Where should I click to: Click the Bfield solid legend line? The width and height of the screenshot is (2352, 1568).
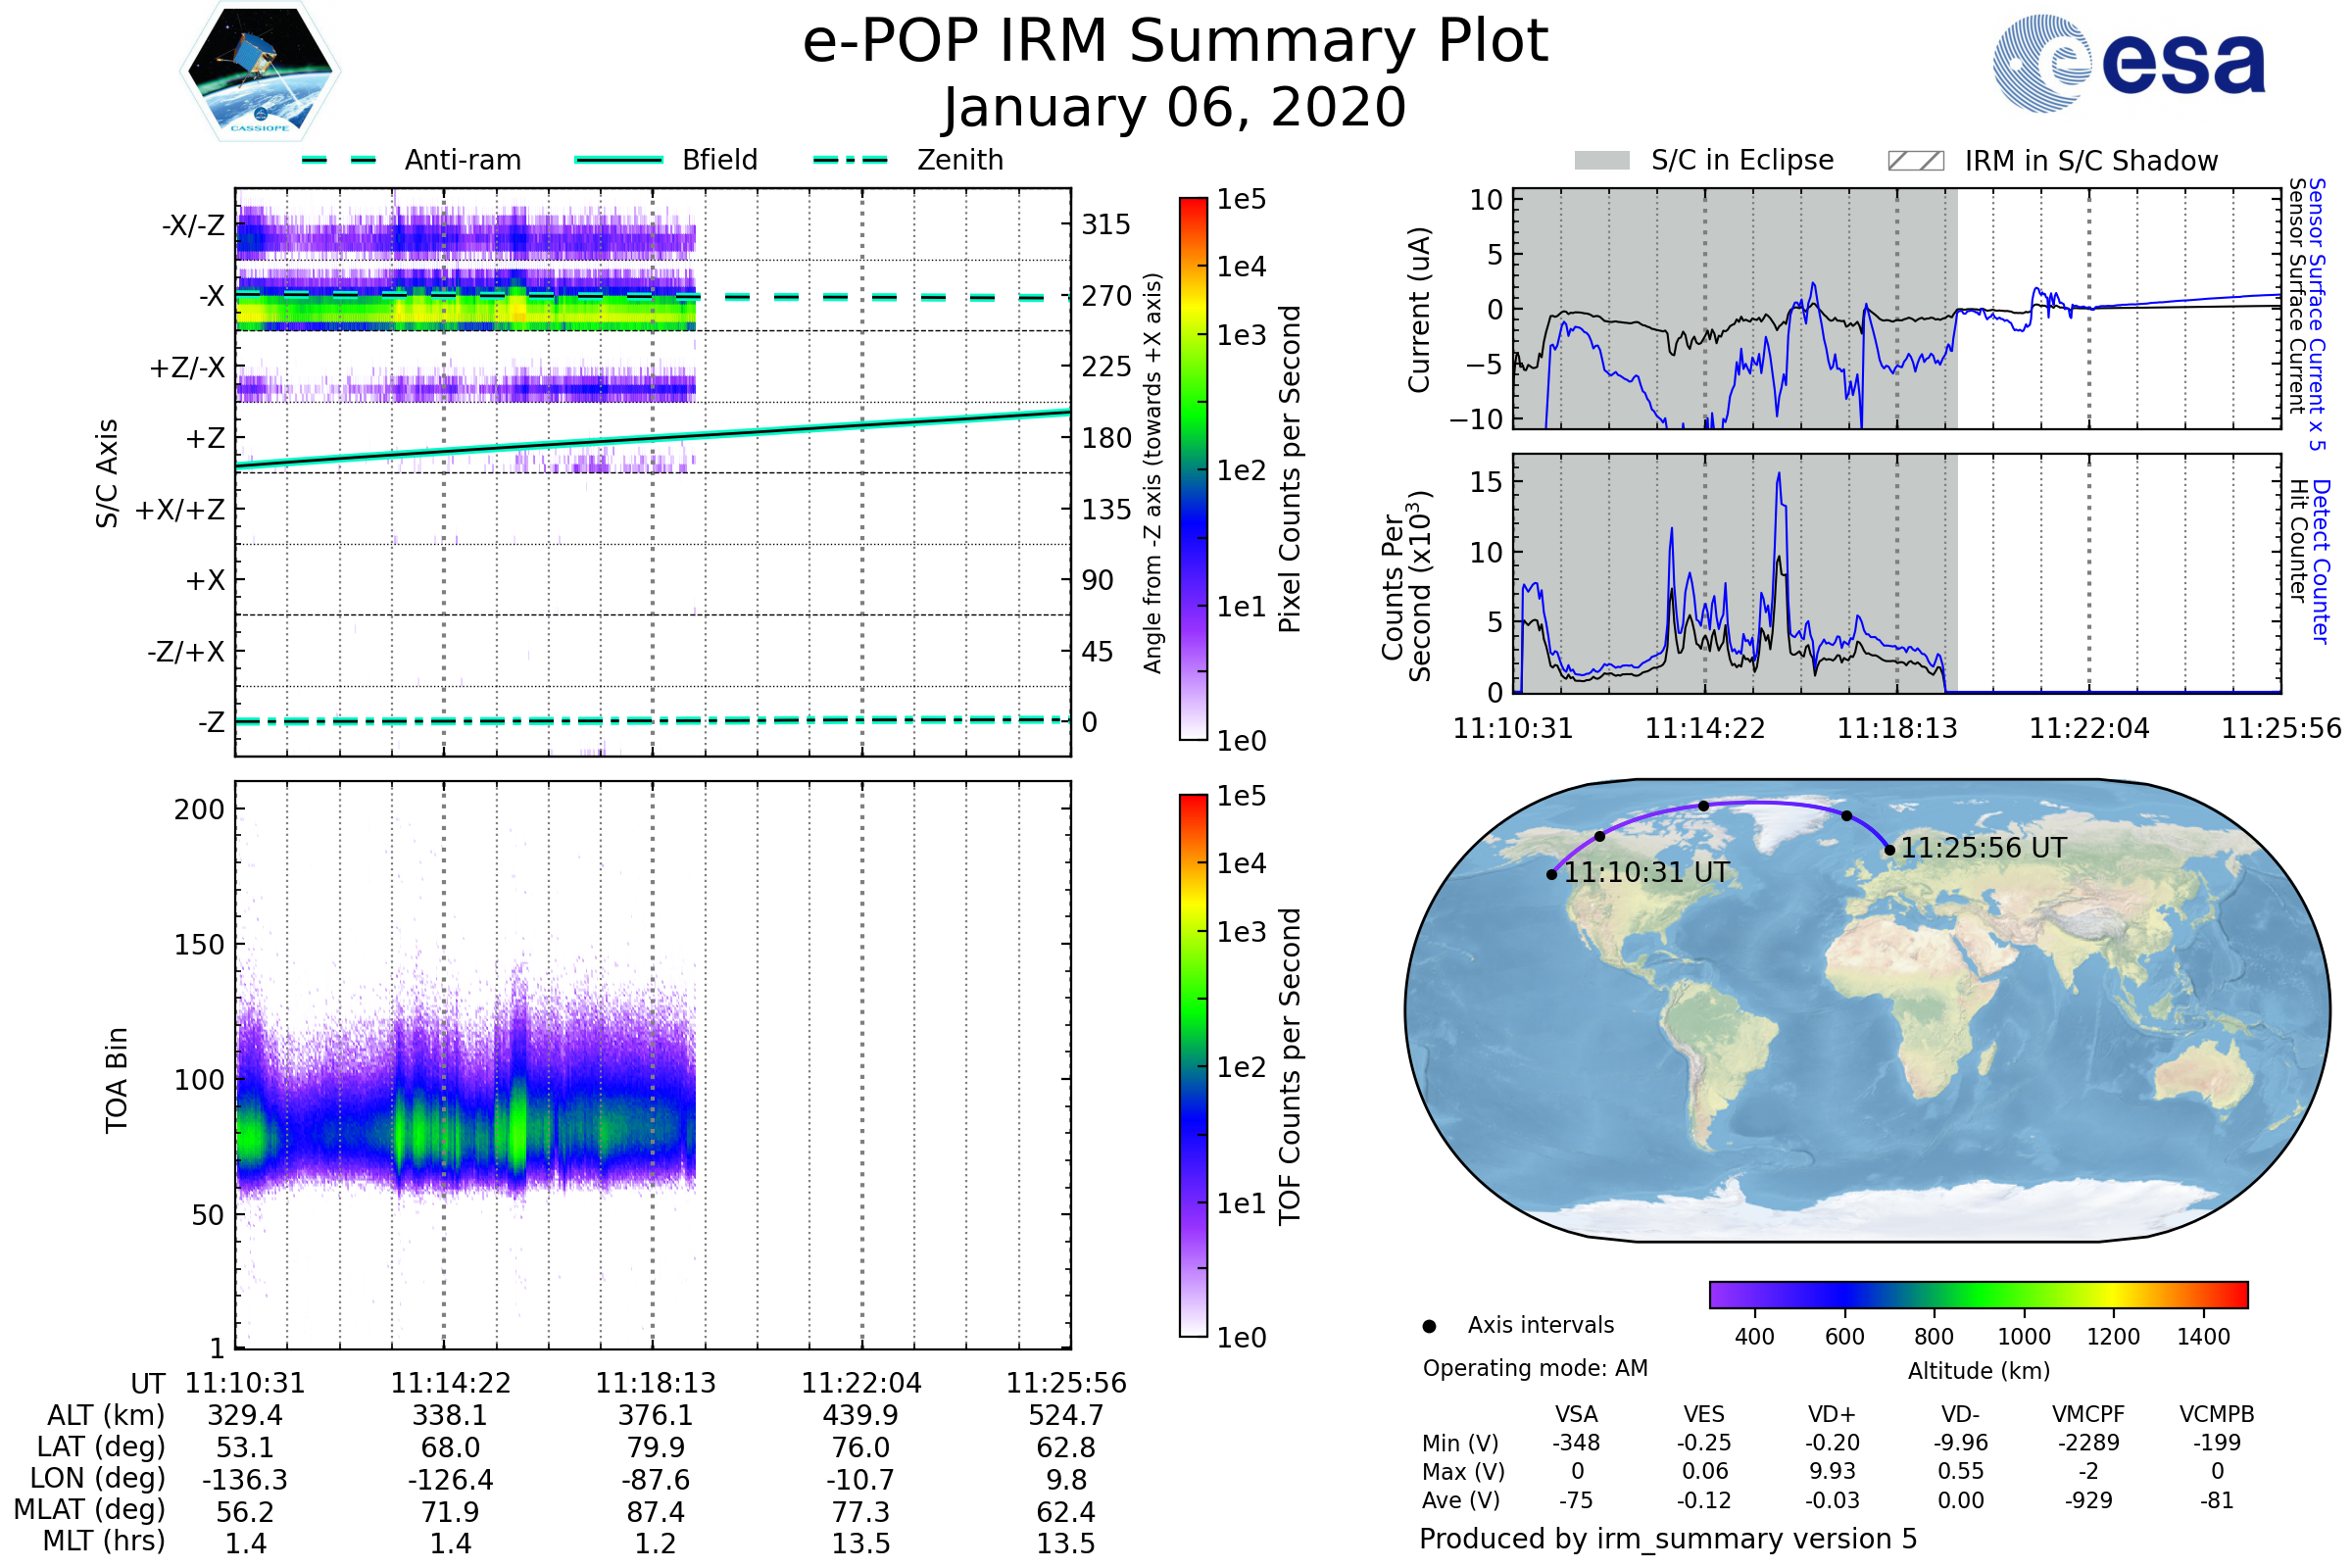point(618,160)
